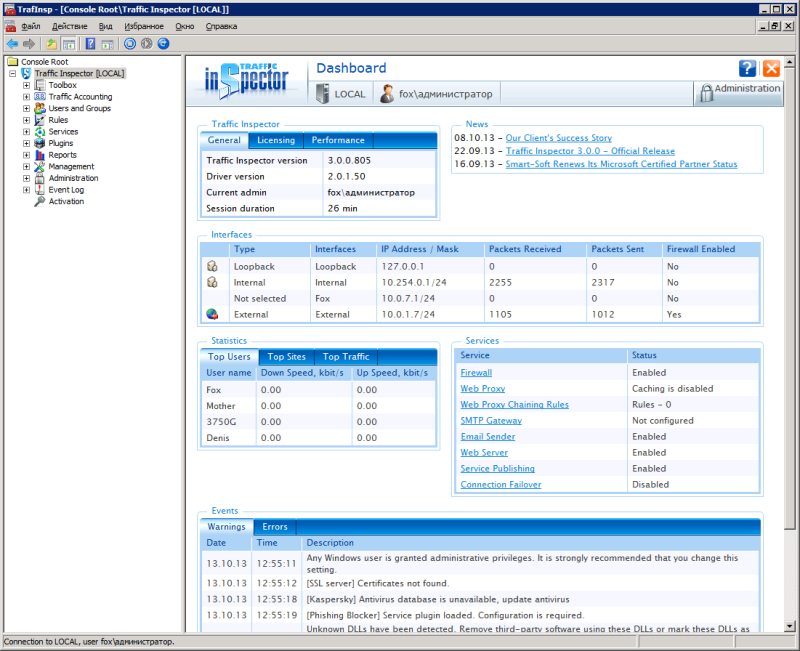Click the Reports chart icon
800x651 pixels.
[x=40, y=155]
